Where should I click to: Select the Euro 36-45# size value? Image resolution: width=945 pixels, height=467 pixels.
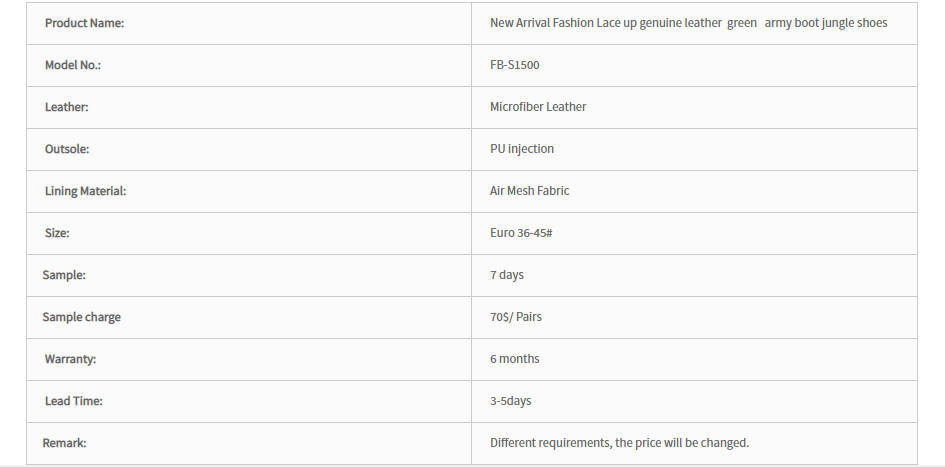[521, 233]
